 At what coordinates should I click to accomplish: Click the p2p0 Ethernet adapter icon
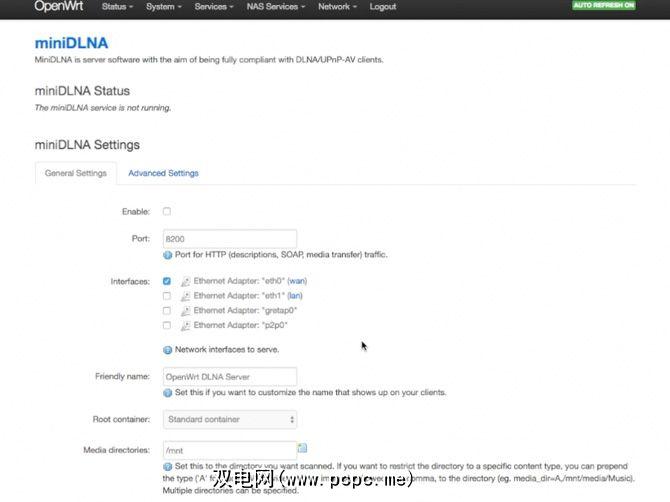tap(185, 326)
